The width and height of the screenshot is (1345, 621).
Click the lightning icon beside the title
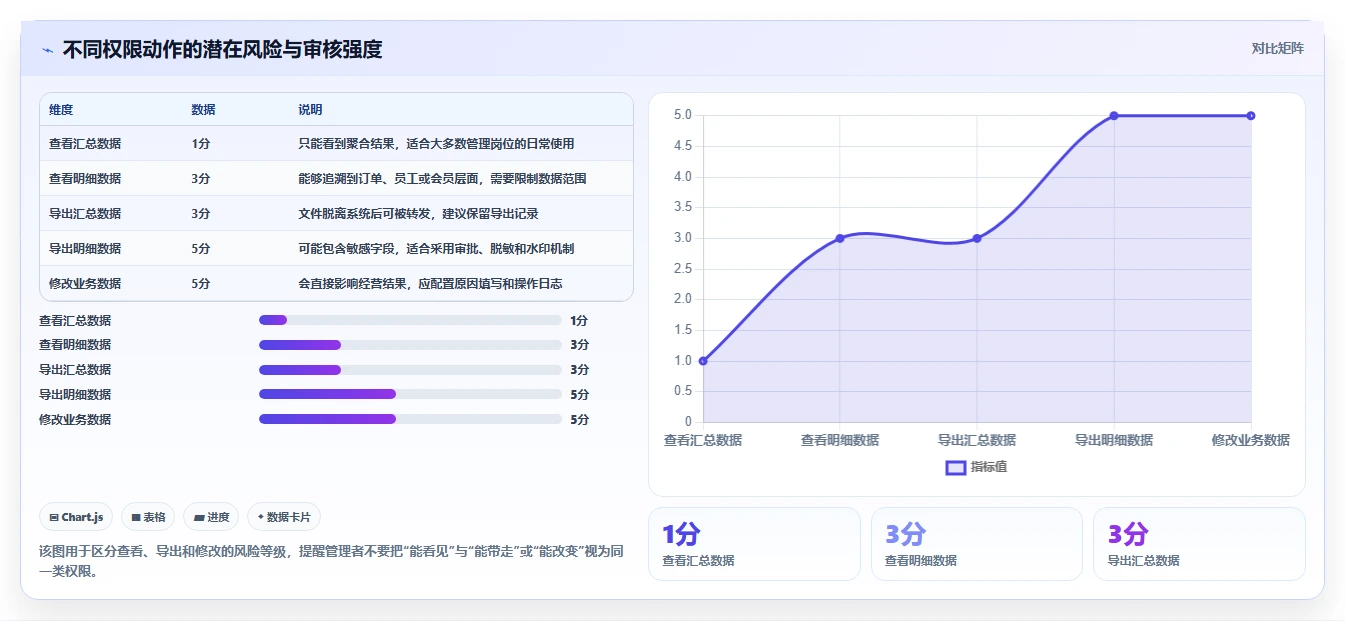click(x=47, y=49)
